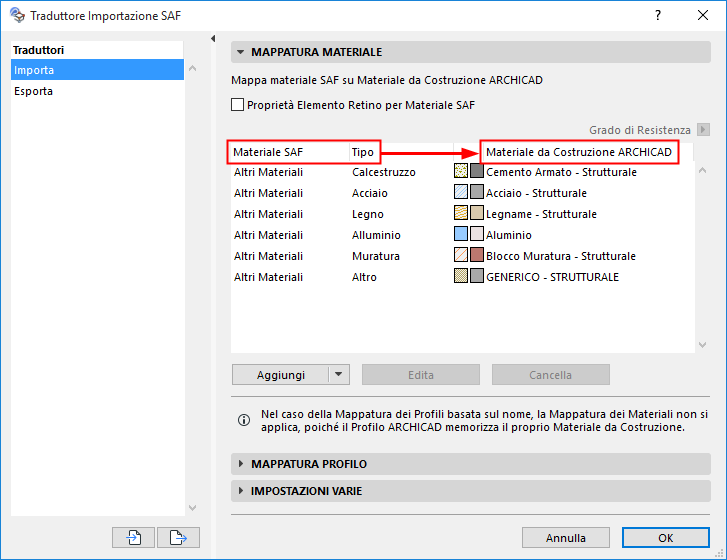
Task: Click the Edita button
Action: pyautogui.click(x=421, y=375)
